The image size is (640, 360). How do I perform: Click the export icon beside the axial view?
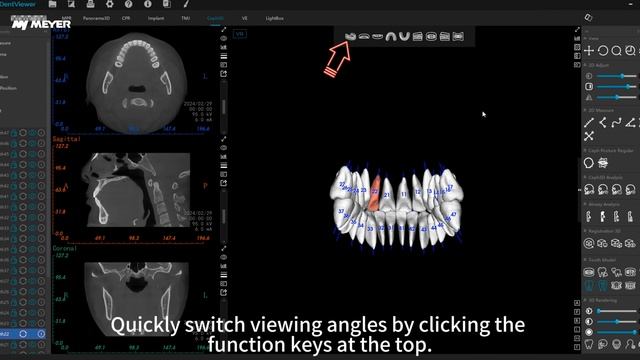click(x=224, y=74)
